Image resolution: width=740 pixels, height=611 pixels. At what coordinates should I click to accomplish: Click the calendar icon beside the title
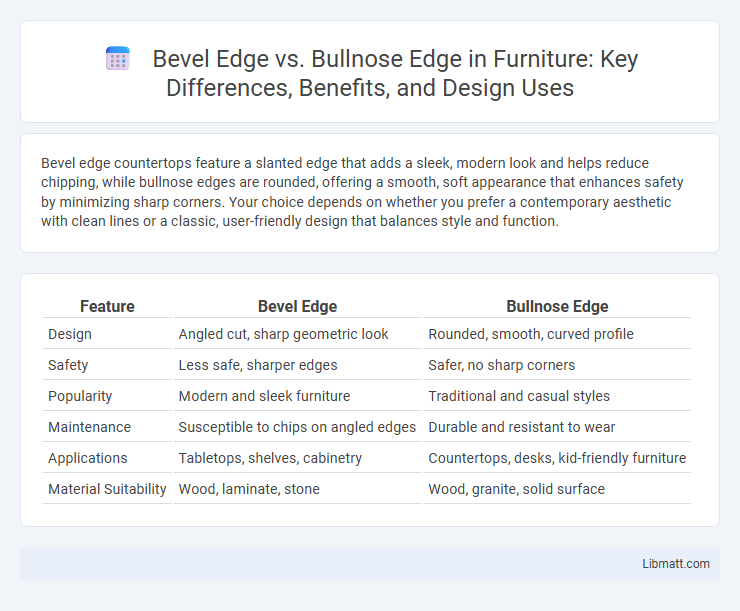118,59
